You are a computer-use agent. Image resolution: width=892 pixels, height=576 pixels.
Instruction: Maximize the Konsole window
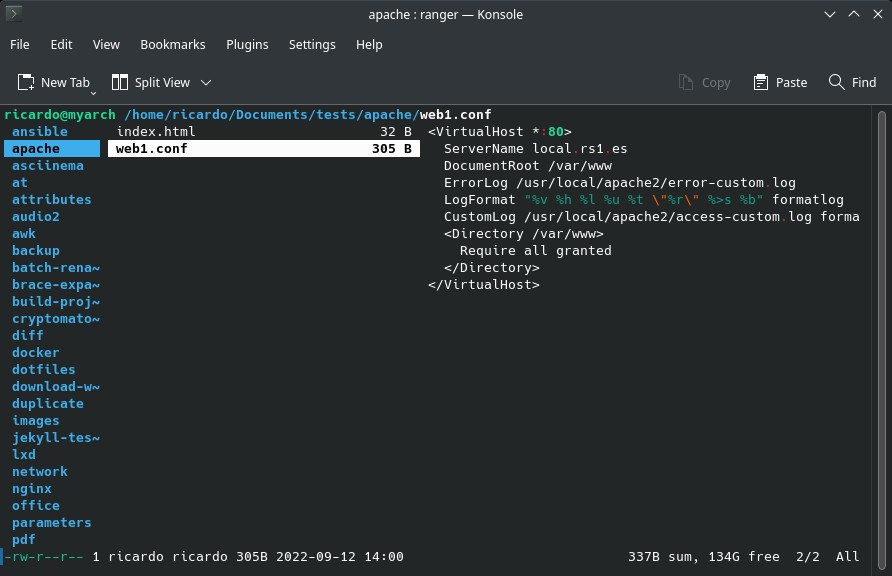pyautogui.click(x=854, y=14)
